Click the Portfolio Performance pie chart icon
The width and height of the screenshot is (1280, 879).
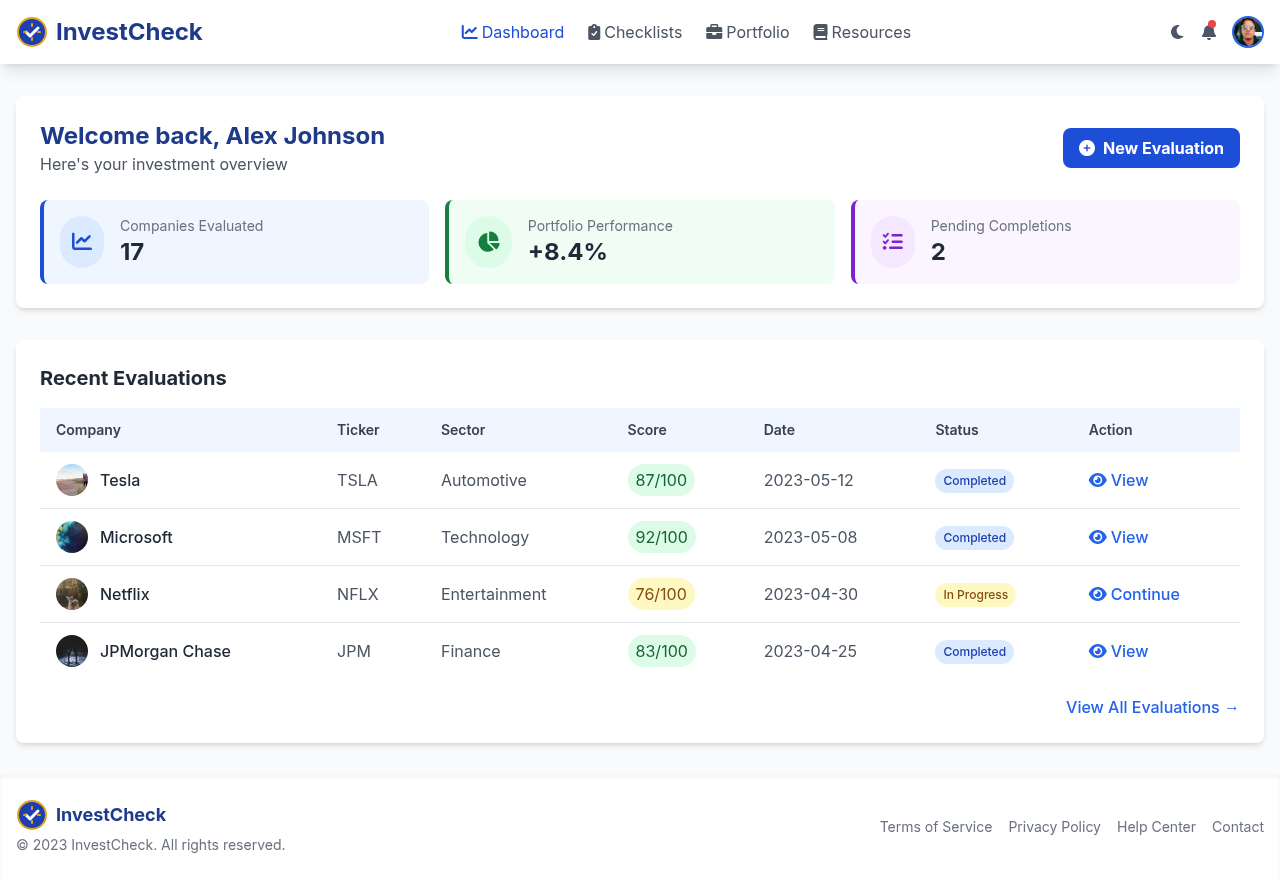tap(488, 241)
